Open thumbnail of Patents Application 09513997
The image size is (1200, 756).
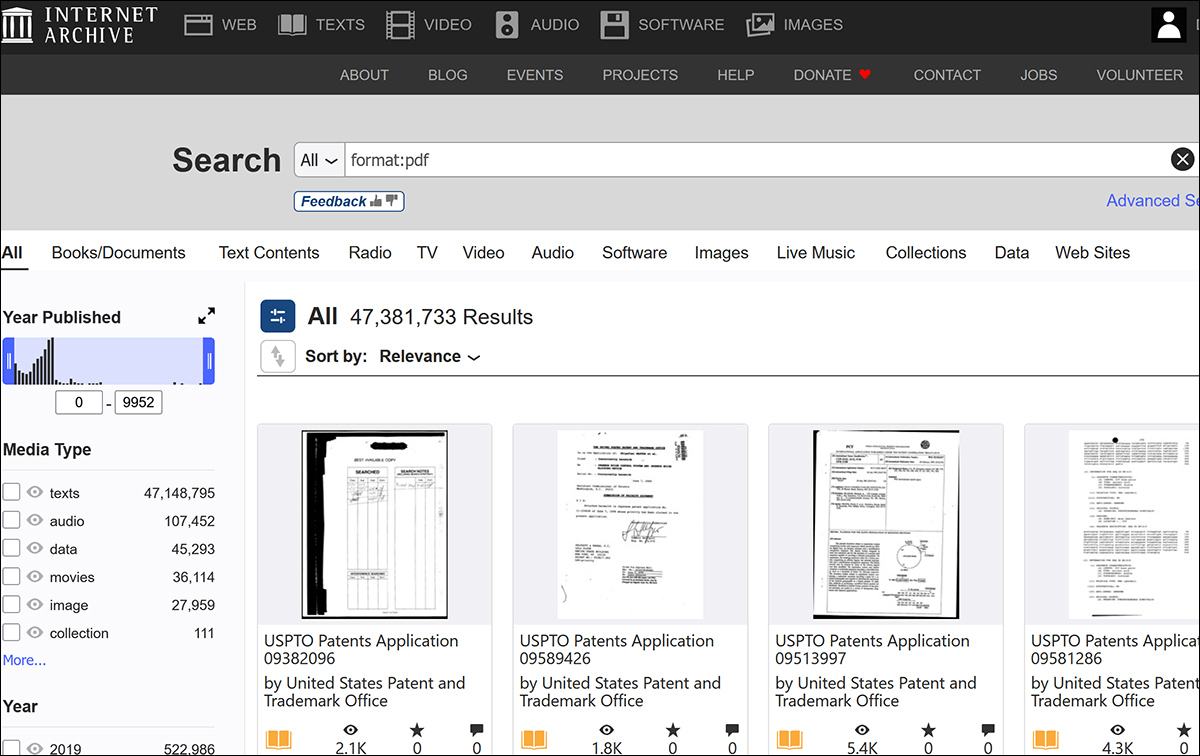pos(886,525)
